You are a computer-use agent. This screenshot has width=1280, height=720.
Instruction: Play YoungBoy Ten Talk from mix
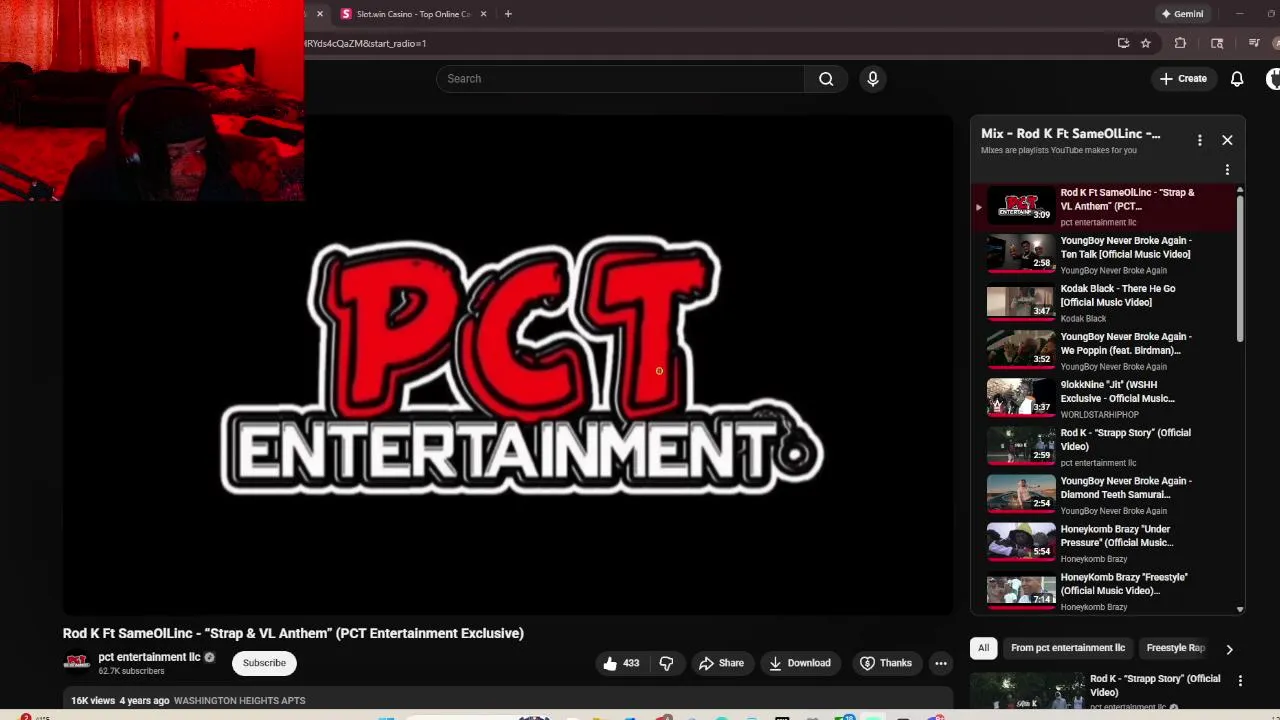point(1104,255)
